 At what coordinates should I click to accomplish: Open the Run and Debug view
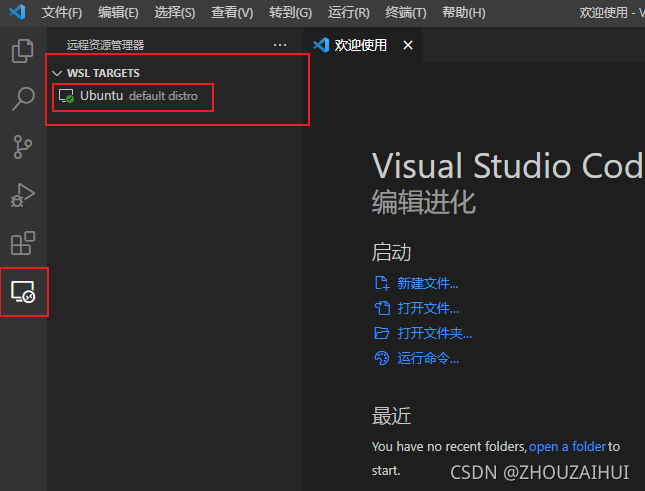click(23, 195)
